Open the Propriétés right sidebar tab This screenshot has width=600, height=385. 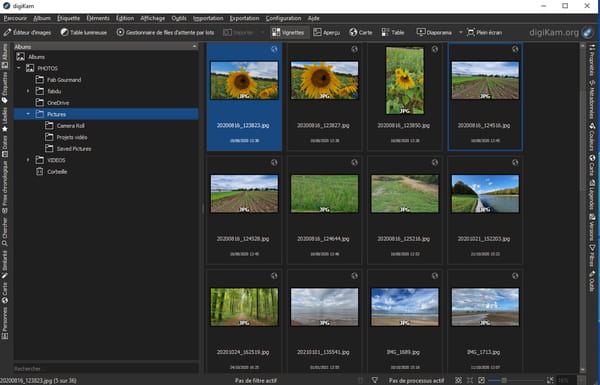point(592,60)
